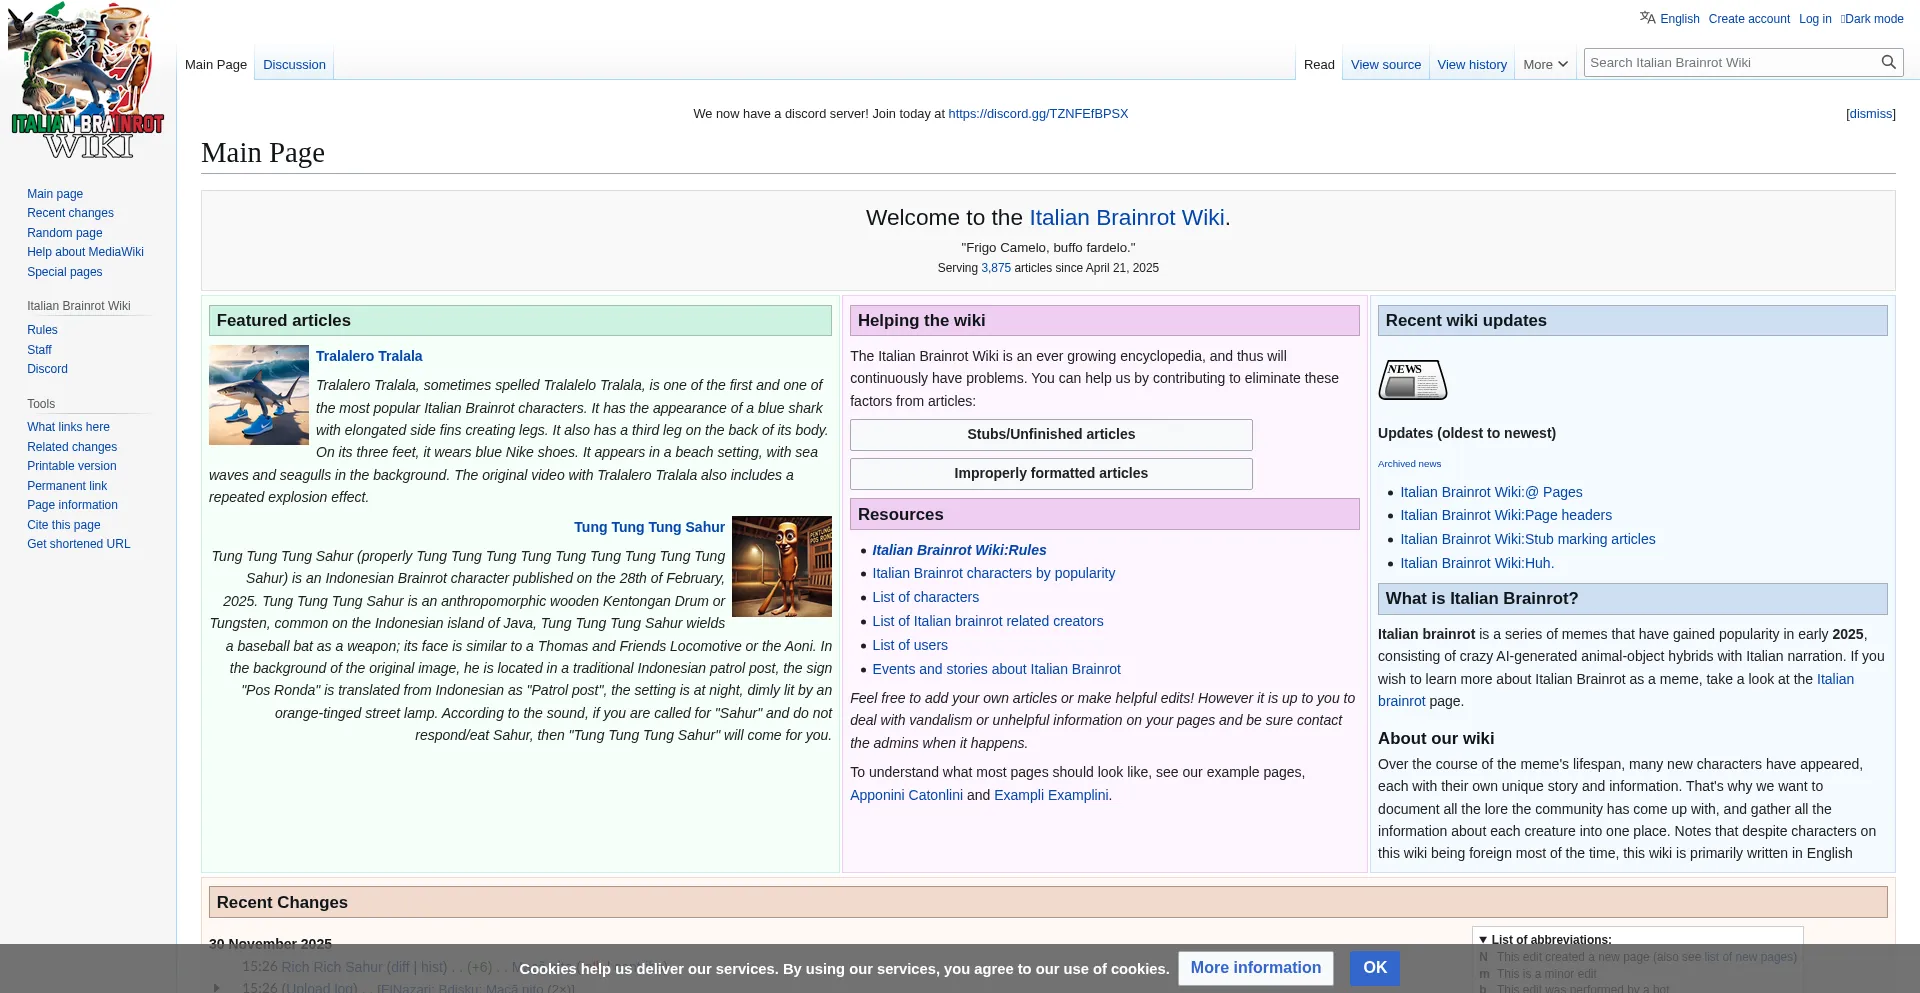Image resolution: width=1920 pixels, height=993 pixels.
Task: Expand the More dropdown menu
Action: (x=1545, y=65)
